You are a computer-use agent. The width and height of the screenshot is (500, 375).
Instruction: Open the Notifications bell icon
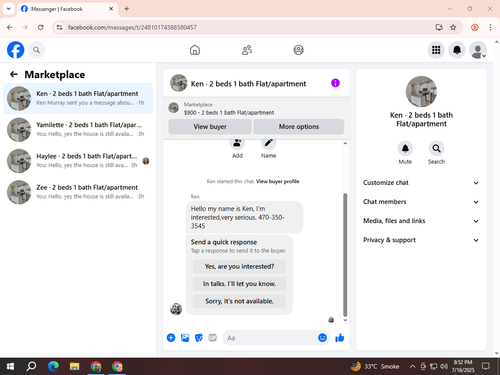457,50
